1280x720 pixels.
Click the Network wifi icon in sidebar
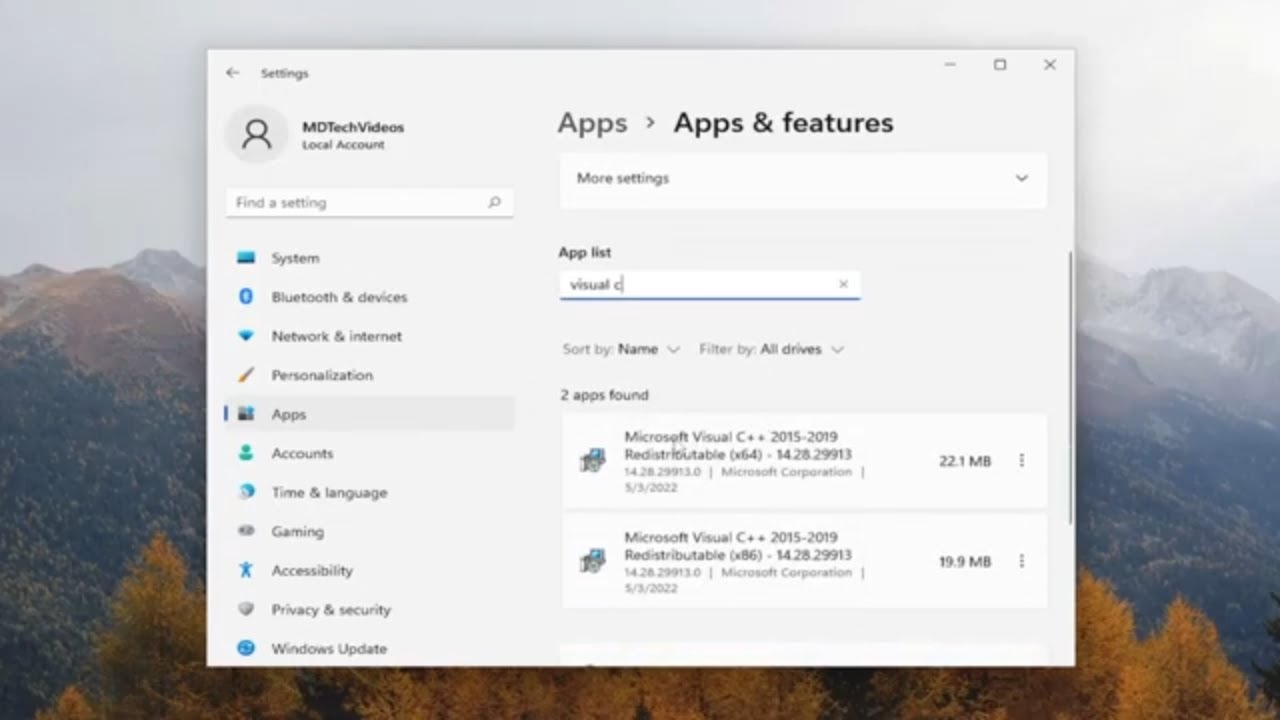click(246, 336)
